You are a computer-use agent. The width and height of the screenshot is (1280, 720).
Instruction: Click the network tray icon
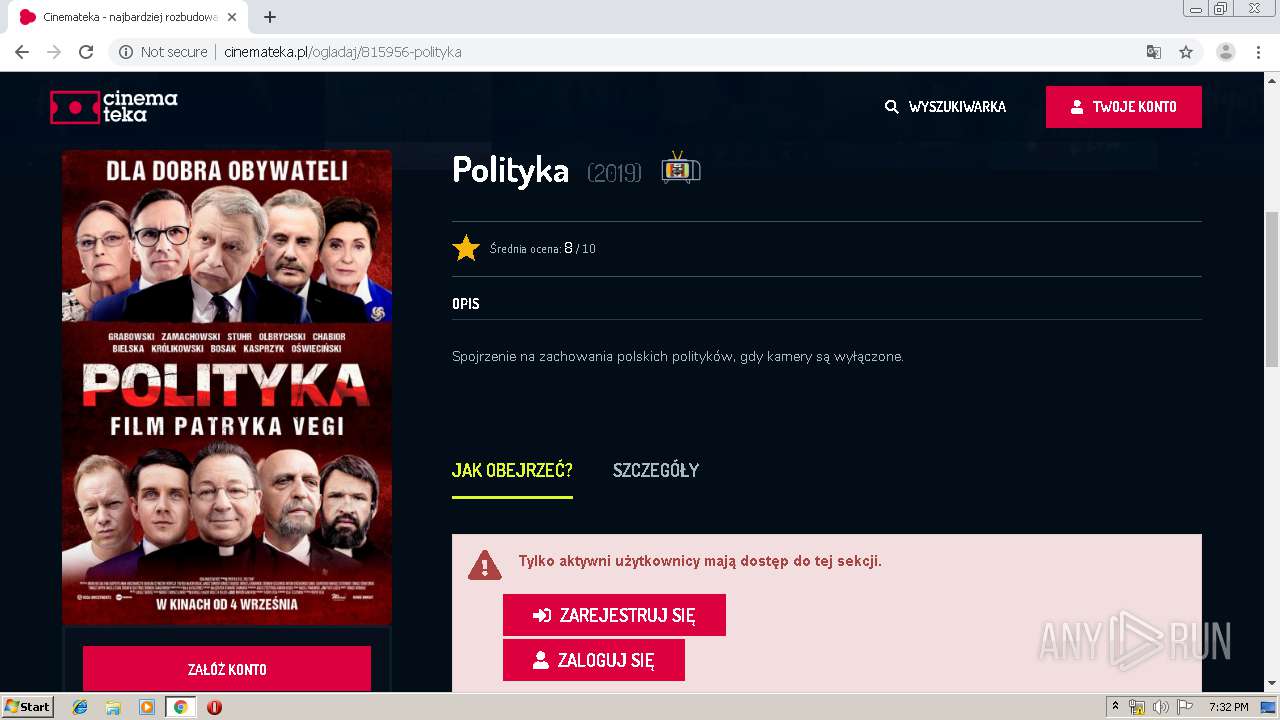(x=1137, y=707)
